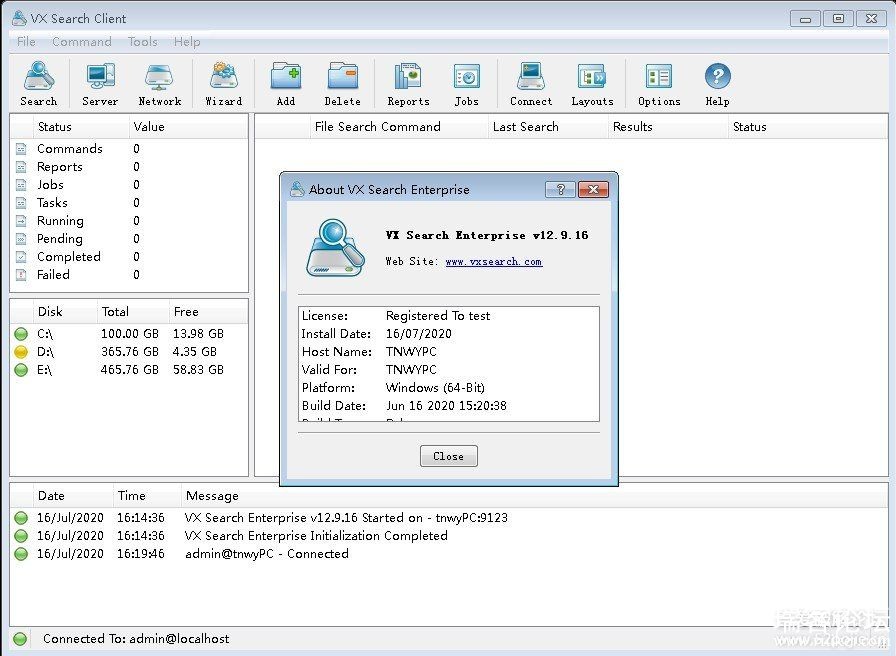Click the 'Jun 16 2020 15:20:38' build date
This screenshot has width=896, height=656.
446,406
